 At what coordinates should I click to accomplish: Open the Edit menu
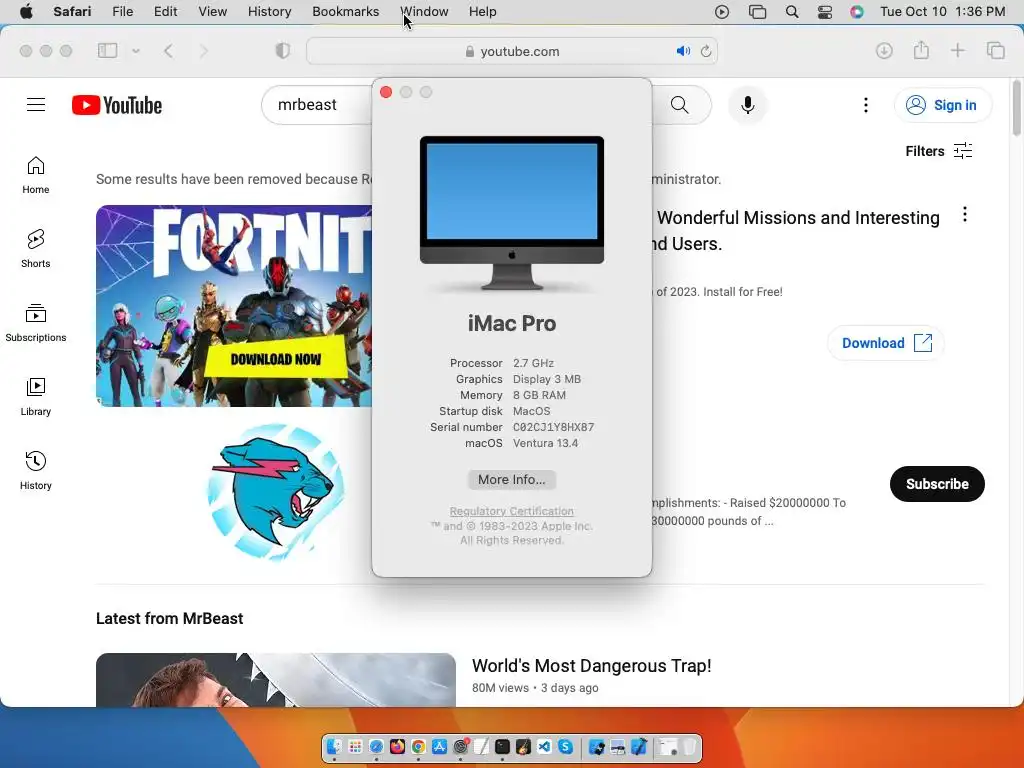[x=165, y=12]
